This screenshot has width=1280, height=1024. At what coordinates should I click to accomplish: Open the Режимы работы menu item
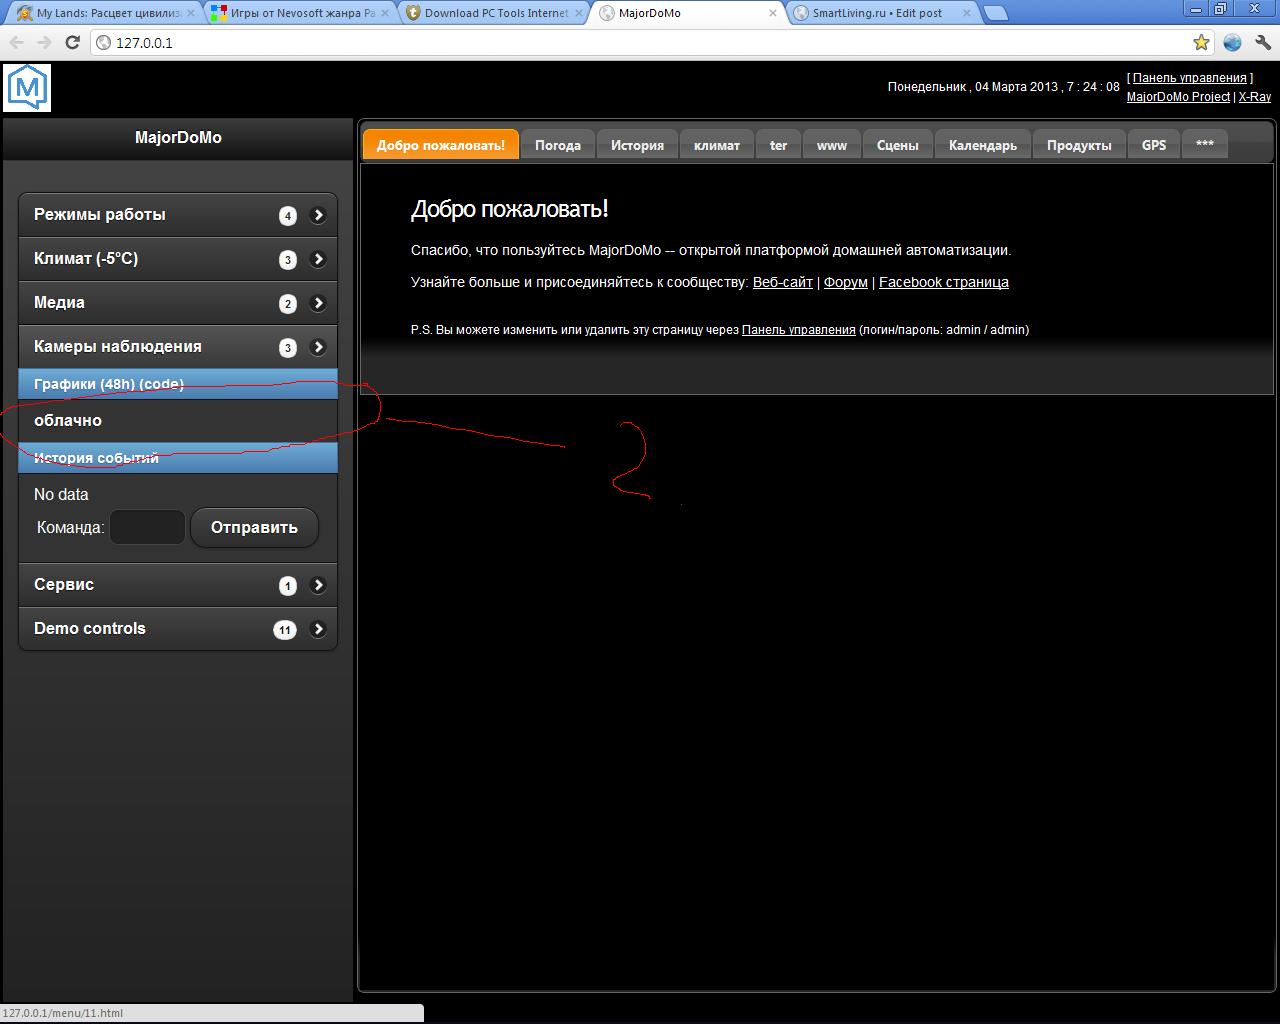[178, 215]
